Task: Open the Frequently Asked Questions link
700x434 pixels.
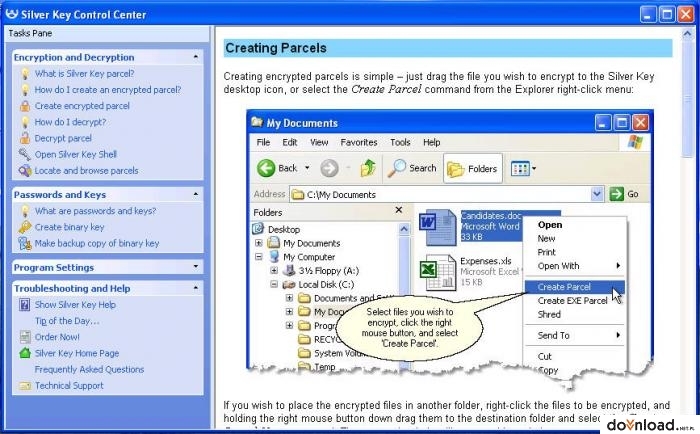Action: [x=89, y=369]
